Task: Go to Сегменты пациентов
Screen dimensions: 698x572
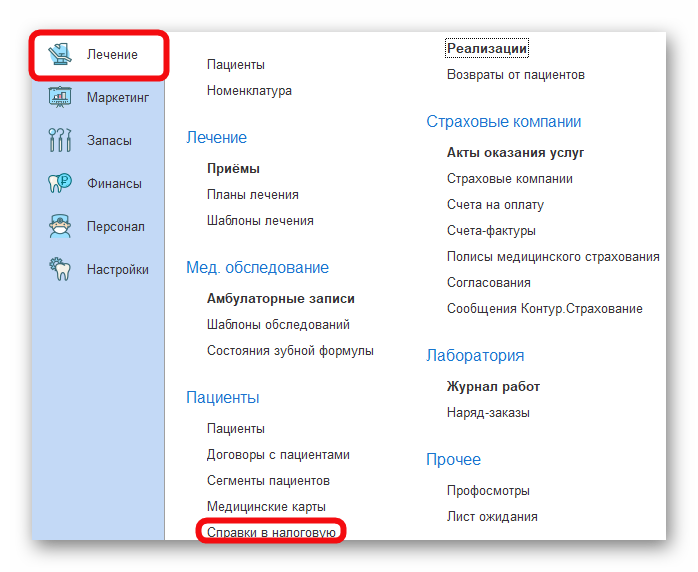Action: (268, 481)
